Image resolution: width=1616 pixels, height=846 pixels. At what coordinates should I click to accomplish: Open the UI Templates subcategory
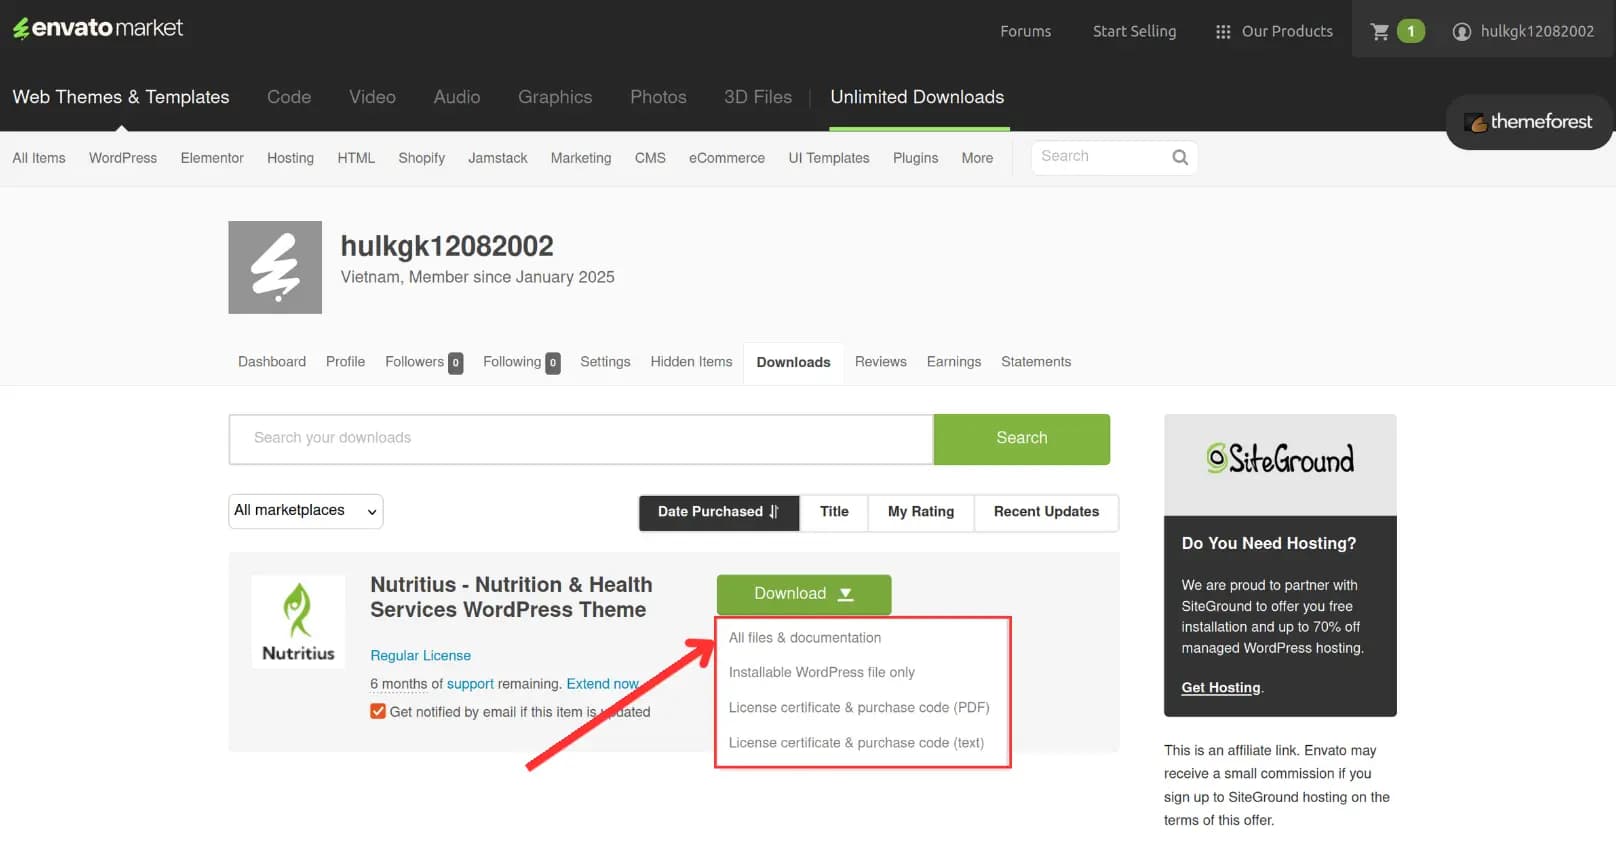pyautogui.click(x=829, y=158)
